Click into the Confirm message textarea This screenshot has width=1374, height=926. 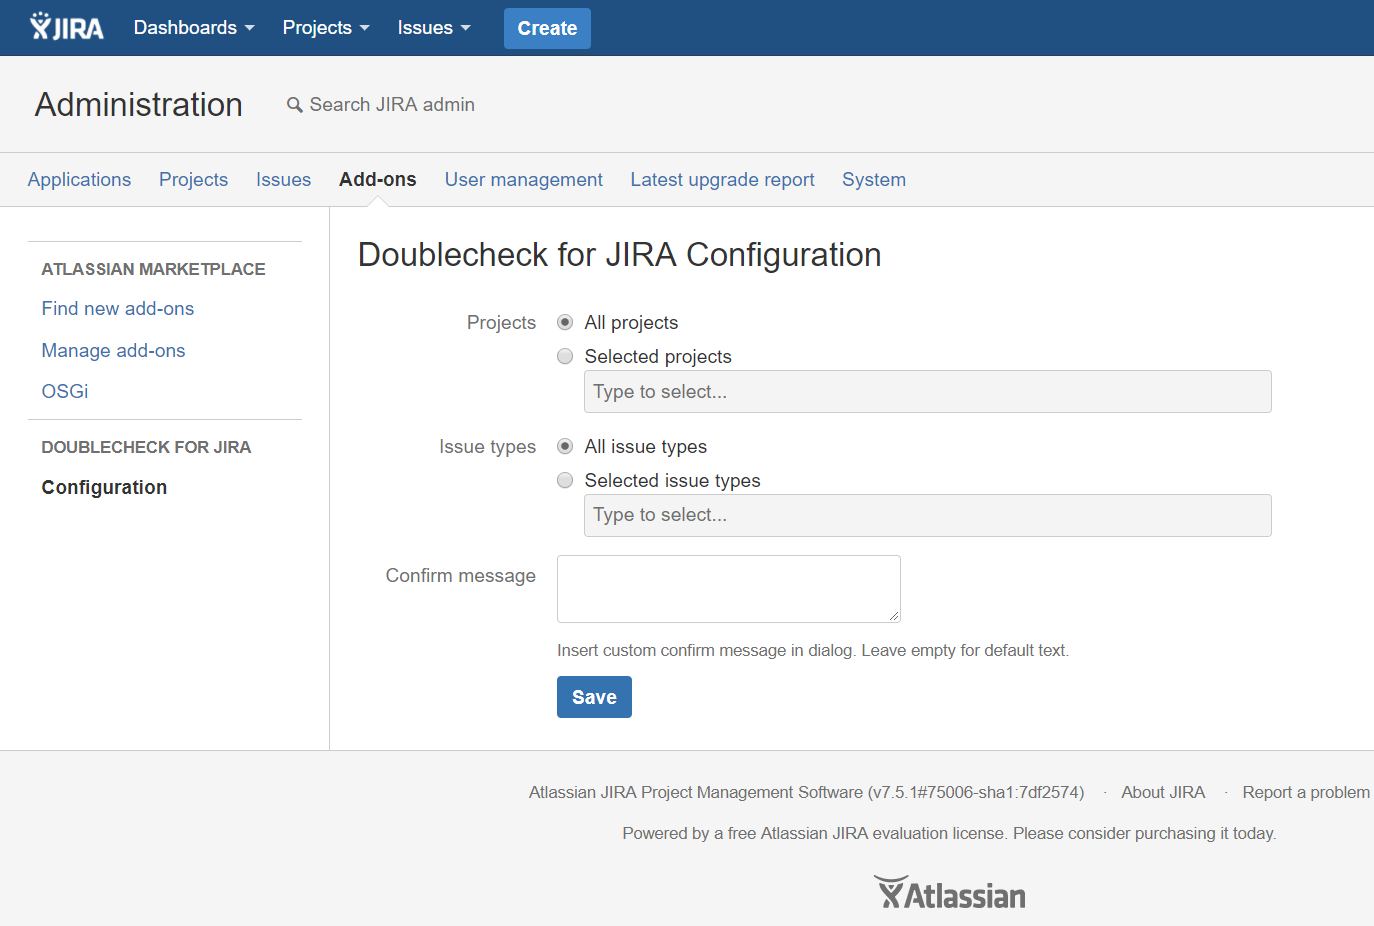pyautogui.click(x=729, y=589)
